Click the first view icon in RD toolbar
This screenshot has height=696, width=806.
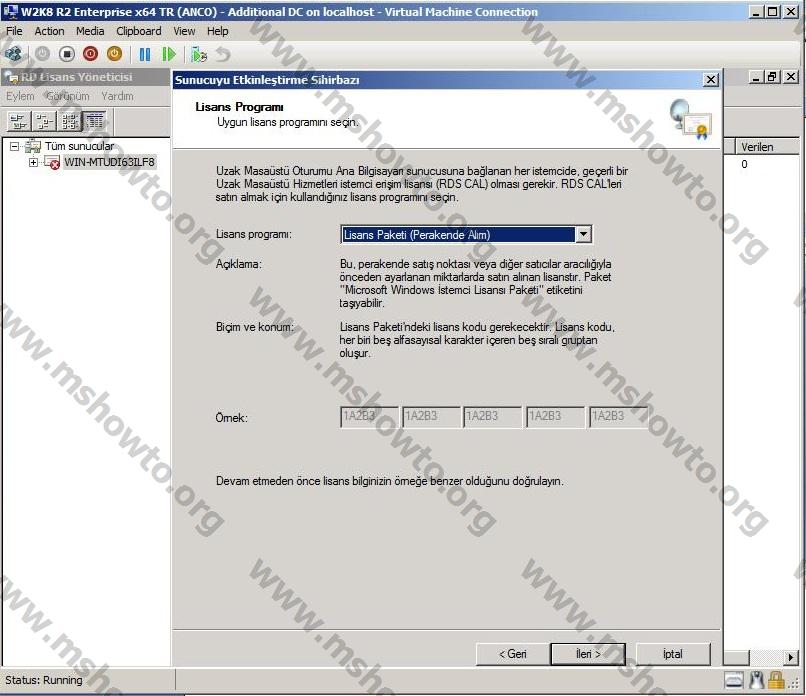[x=19, y=121]
